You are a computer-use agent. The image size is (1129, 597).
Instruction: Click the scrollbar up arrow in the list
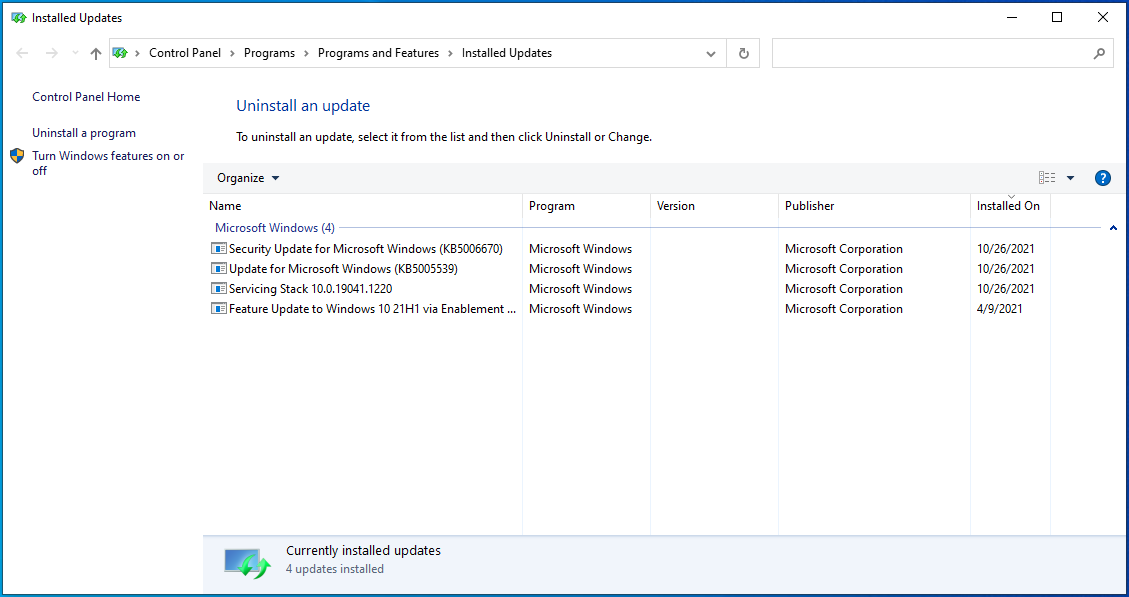(1113, 227)
